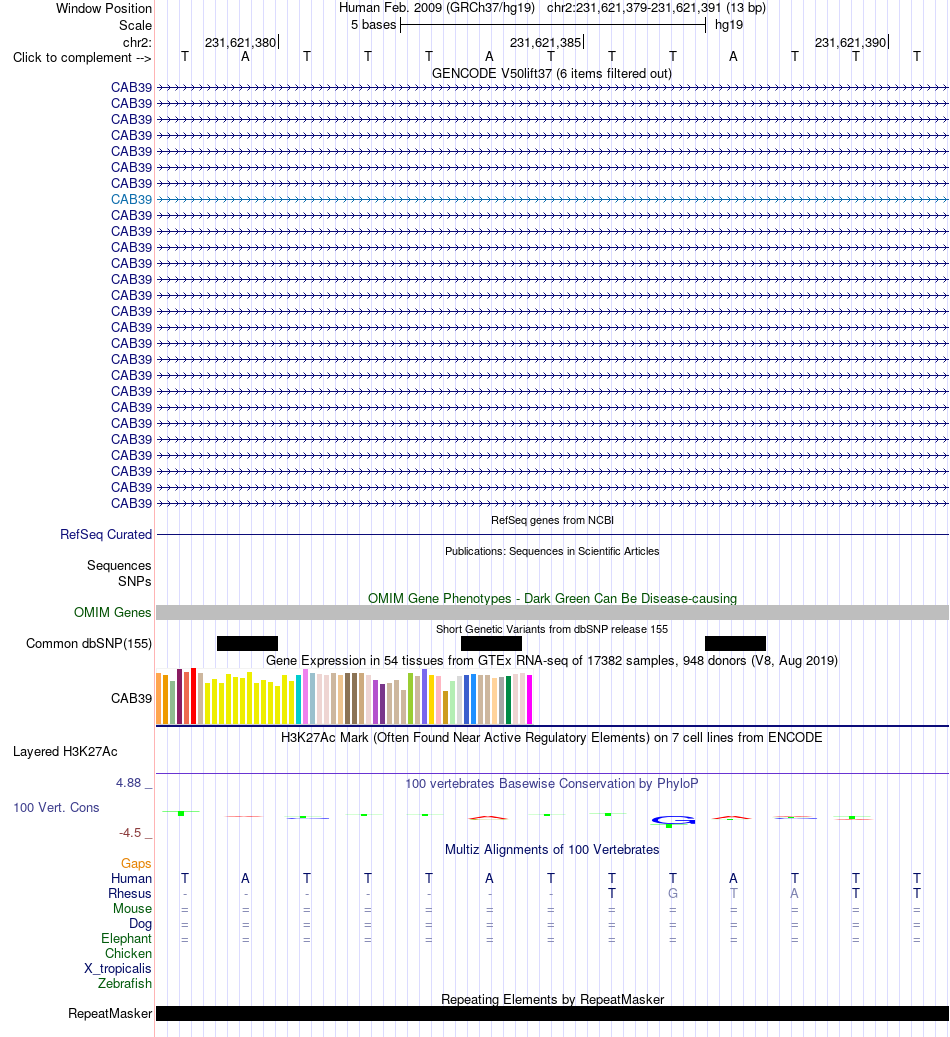950x1037 pixels.
Task: Click the dark green bar in GTEx chart
Action: [x=509, y=700]
